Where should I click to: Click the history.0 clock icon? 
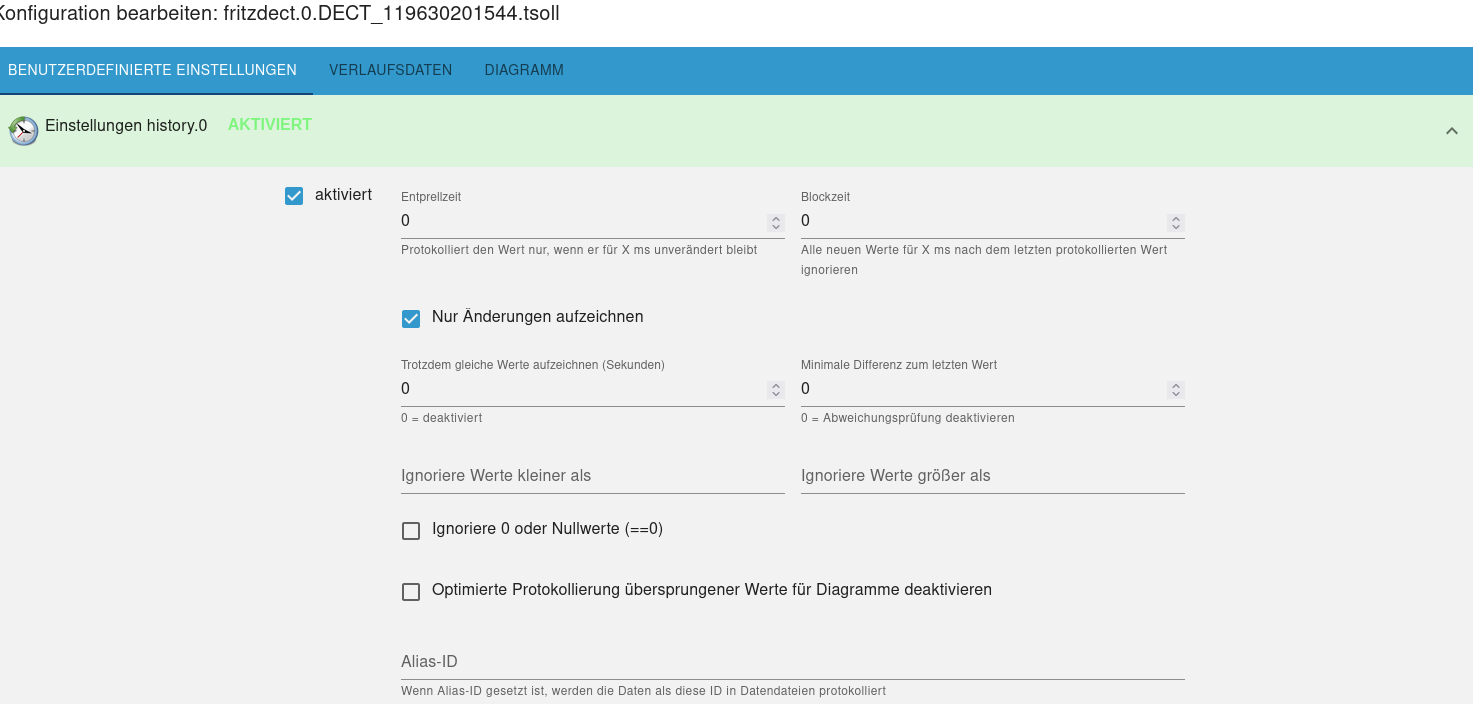pos(23,130)
